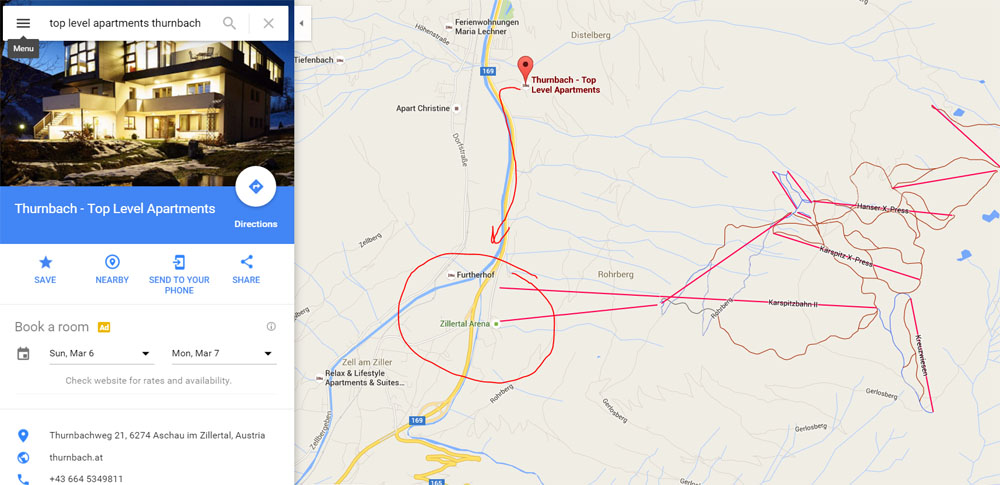Open the Mon, Mar 7 check-out dropdown

coord(223,354)
